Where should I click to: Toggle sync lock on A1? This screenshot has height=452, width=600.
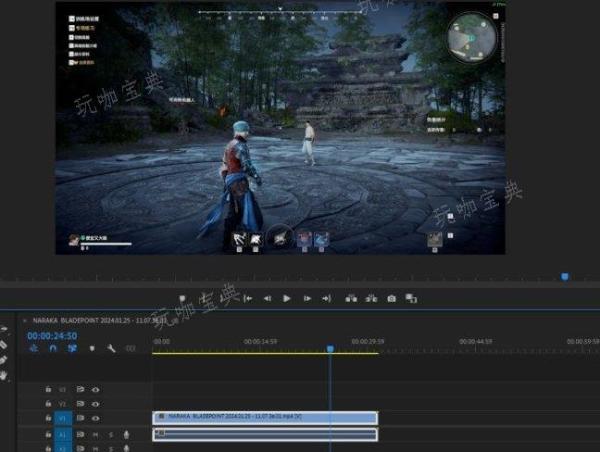(x=80, y=434)
